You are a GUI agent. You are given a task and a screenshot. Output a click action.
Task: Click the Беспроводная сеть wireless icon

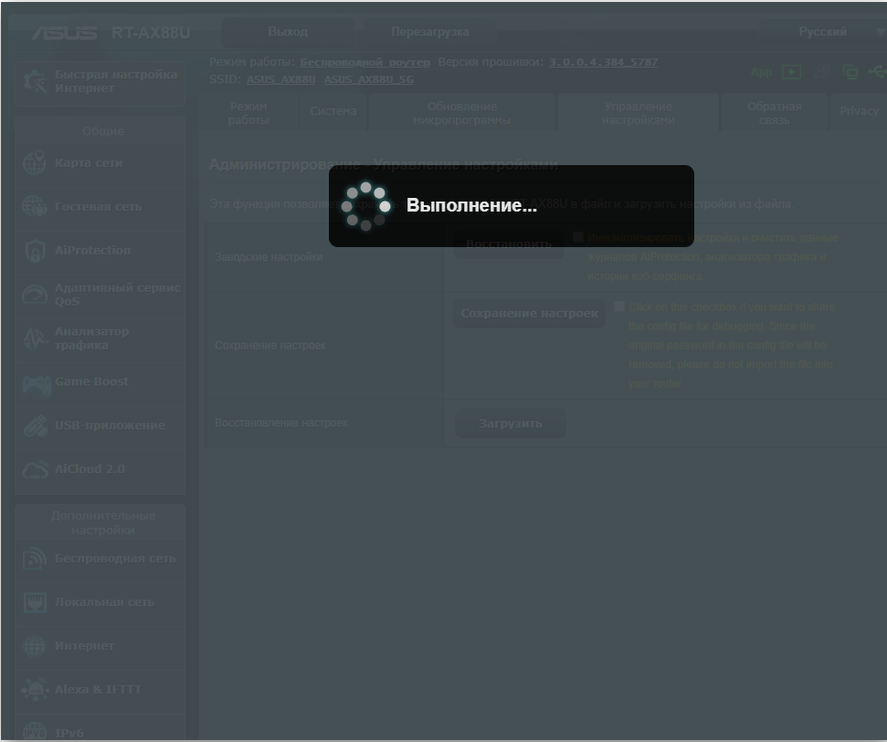pyautogui.click(x=35, y=558)
